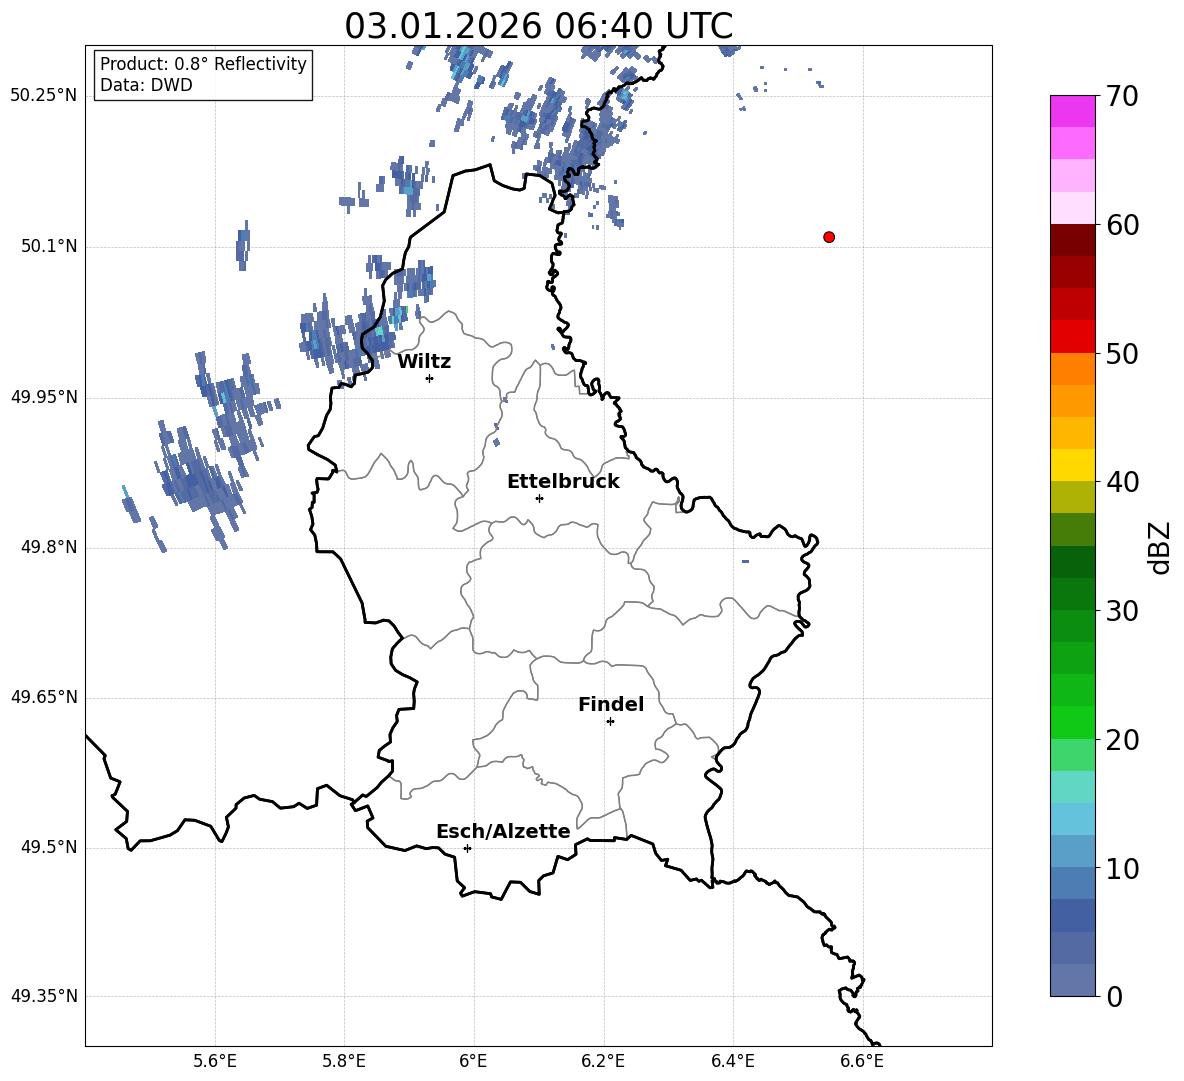The image size is (1184, 1081).
Task: Click the 6.4°E longitude label
Action: (732, 1061)
